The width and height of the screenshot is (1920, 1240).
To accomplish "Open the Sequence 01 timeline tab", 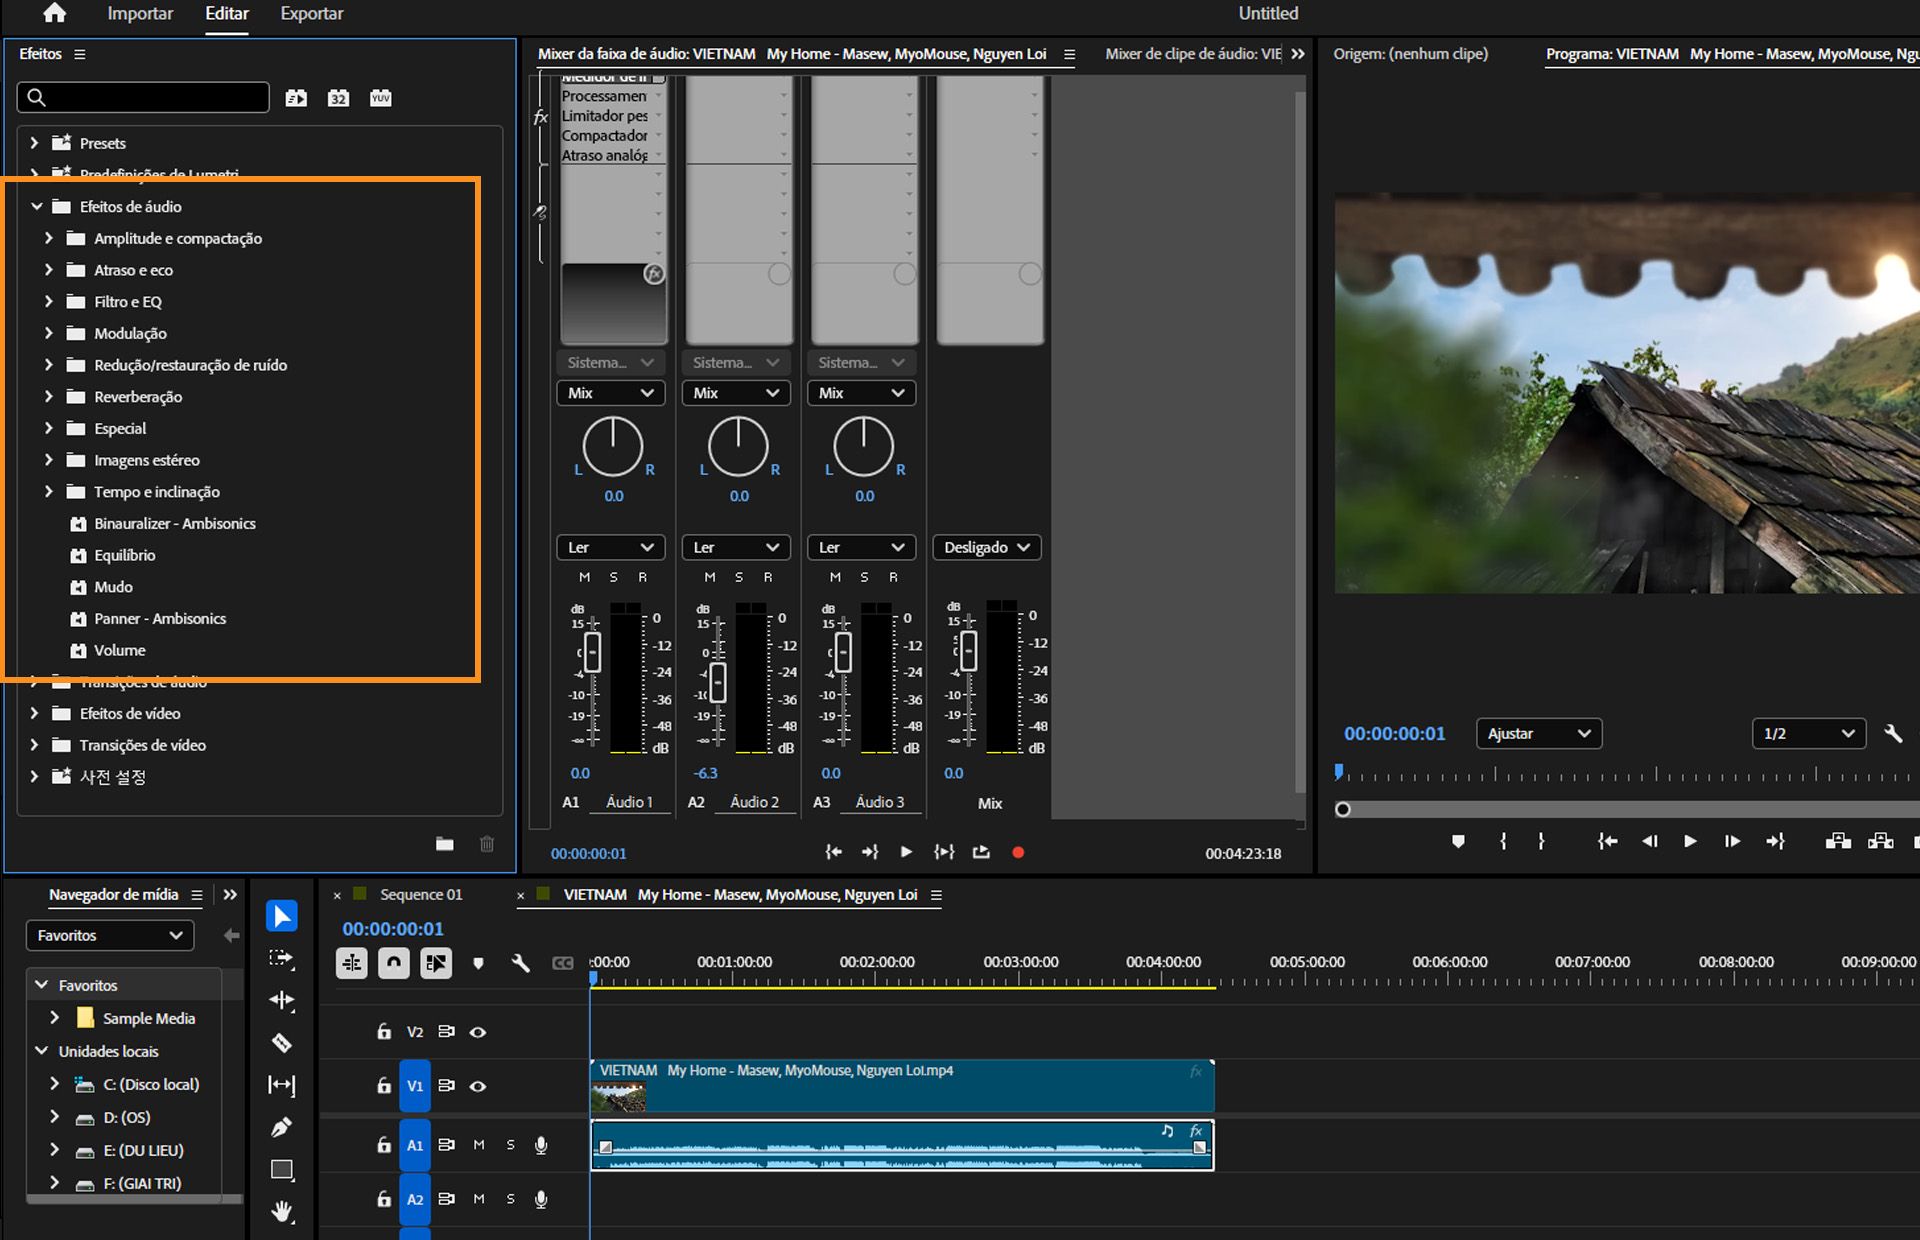I will 419,894.
